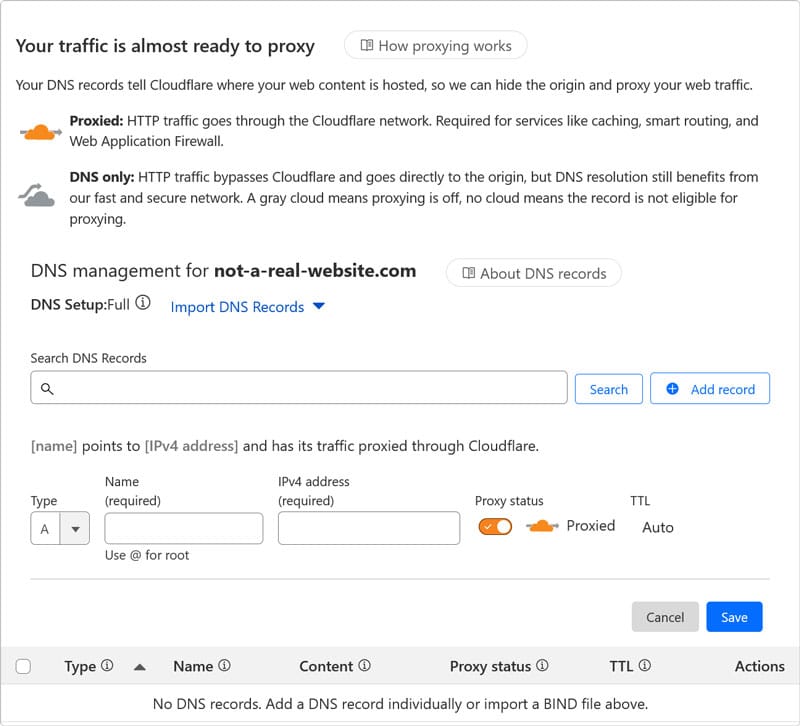Open About DNS records help
This screenshot has height=726, width=800.
click(534, 273)
